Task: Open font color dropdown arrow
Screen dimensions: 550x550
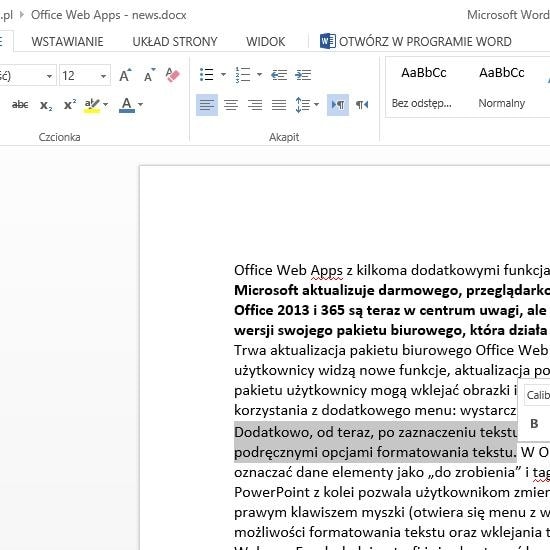Action: pos(140,104)
